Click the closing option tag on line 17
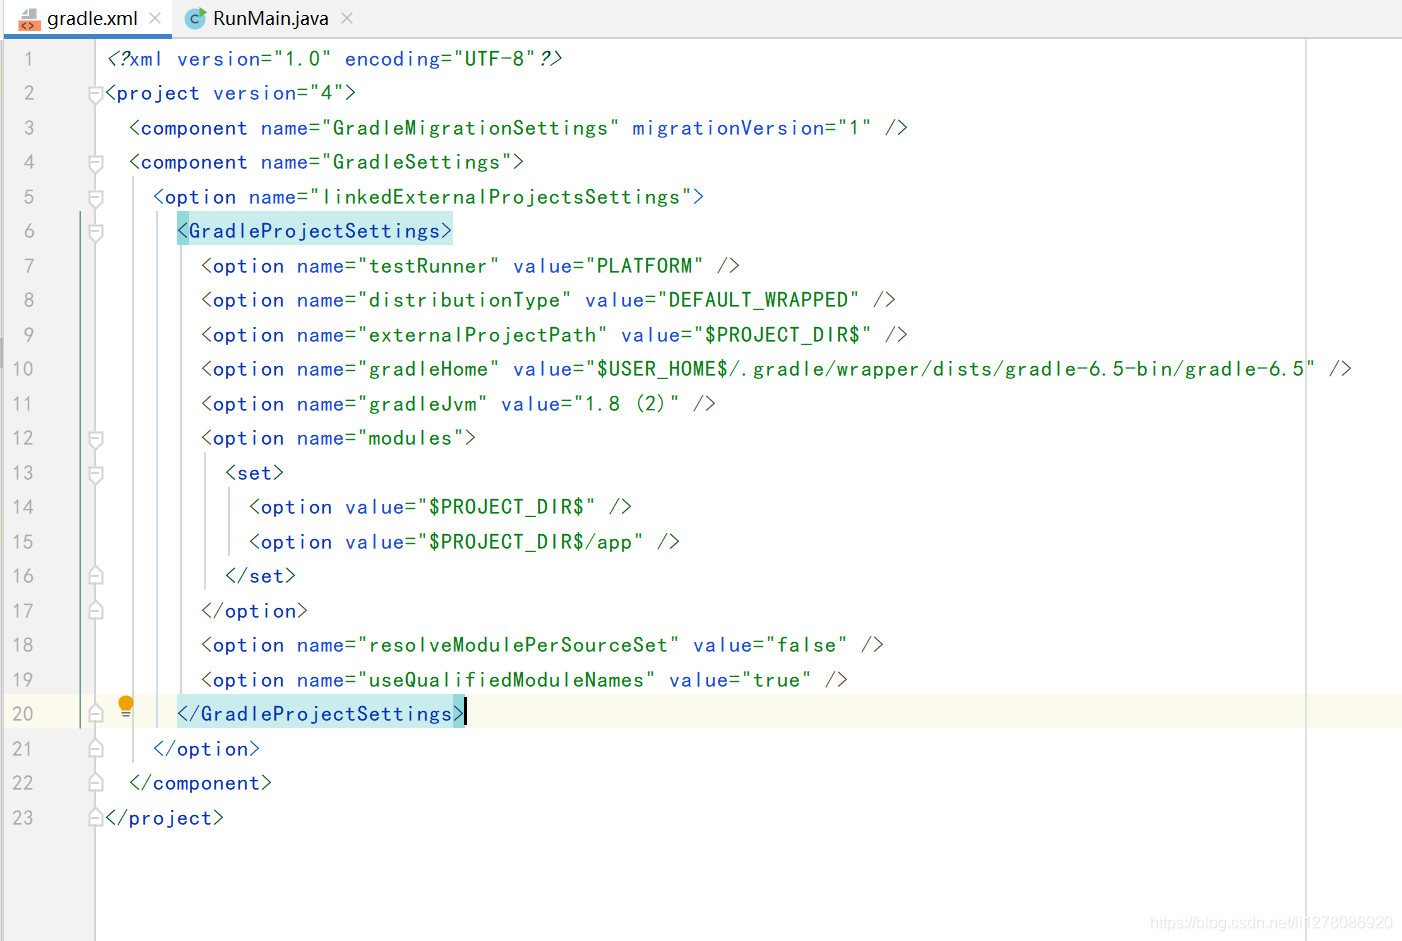The image size is (1402, 941). pos(255,611)
